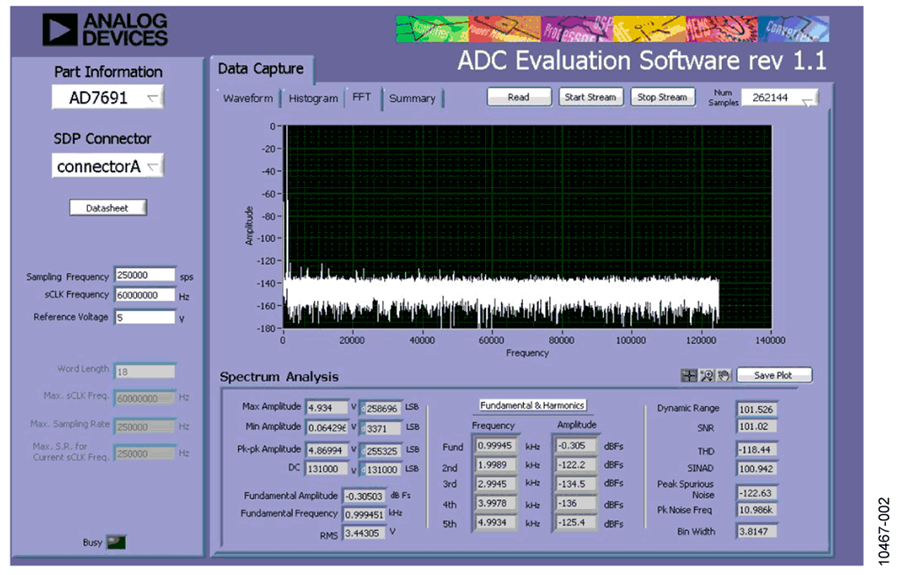Image resolution: width=900 pixels, height=575 pixels.
Task: Activate the zoom magnifier tool
Action: point(707,375)
